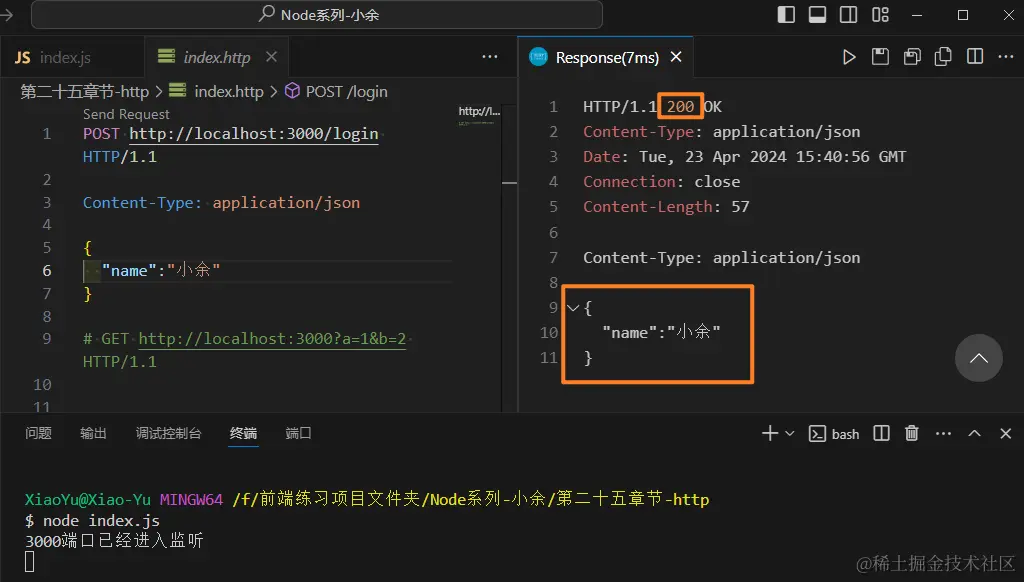The height and width of the screenshot is (582, 1024).
Task: Click breadcrumb folder 第二十五章节-http
Action: pos(85,91)
